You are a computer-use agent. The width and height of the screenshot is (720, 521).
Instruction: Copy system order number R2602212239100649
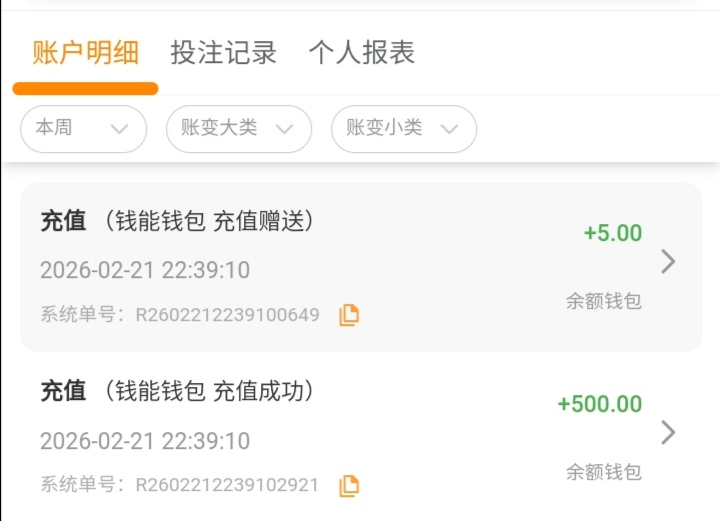click(348, 315)
